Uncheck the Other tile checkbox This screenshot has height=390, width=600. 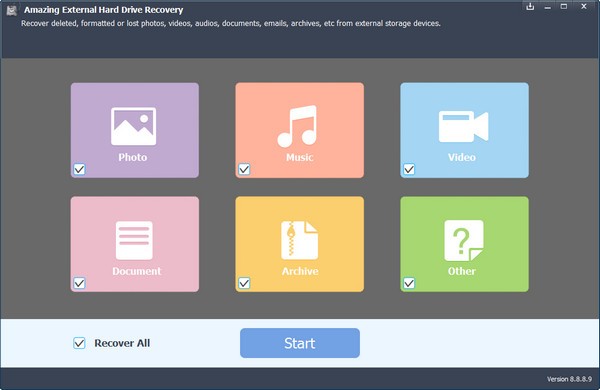click(409, 283)
